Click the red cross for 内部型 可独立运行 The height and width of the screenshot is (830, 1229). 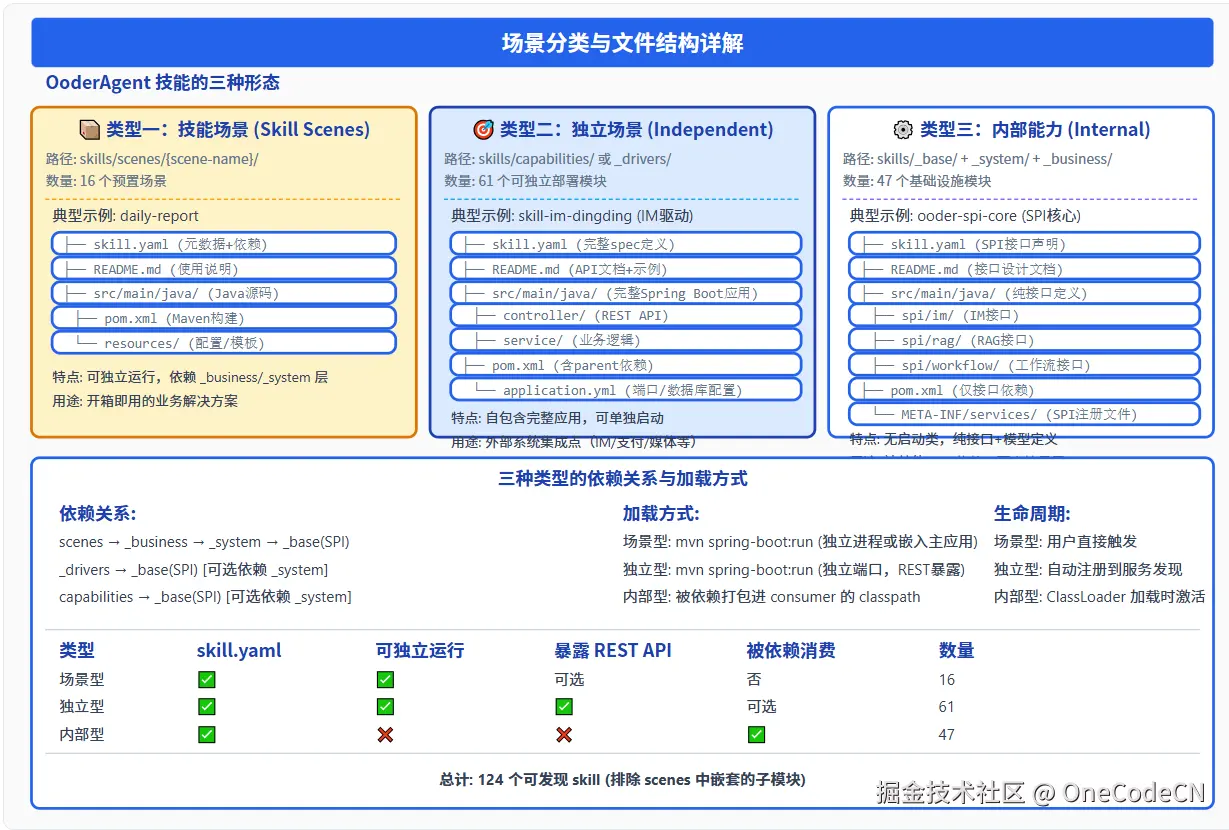pos(384,734)
